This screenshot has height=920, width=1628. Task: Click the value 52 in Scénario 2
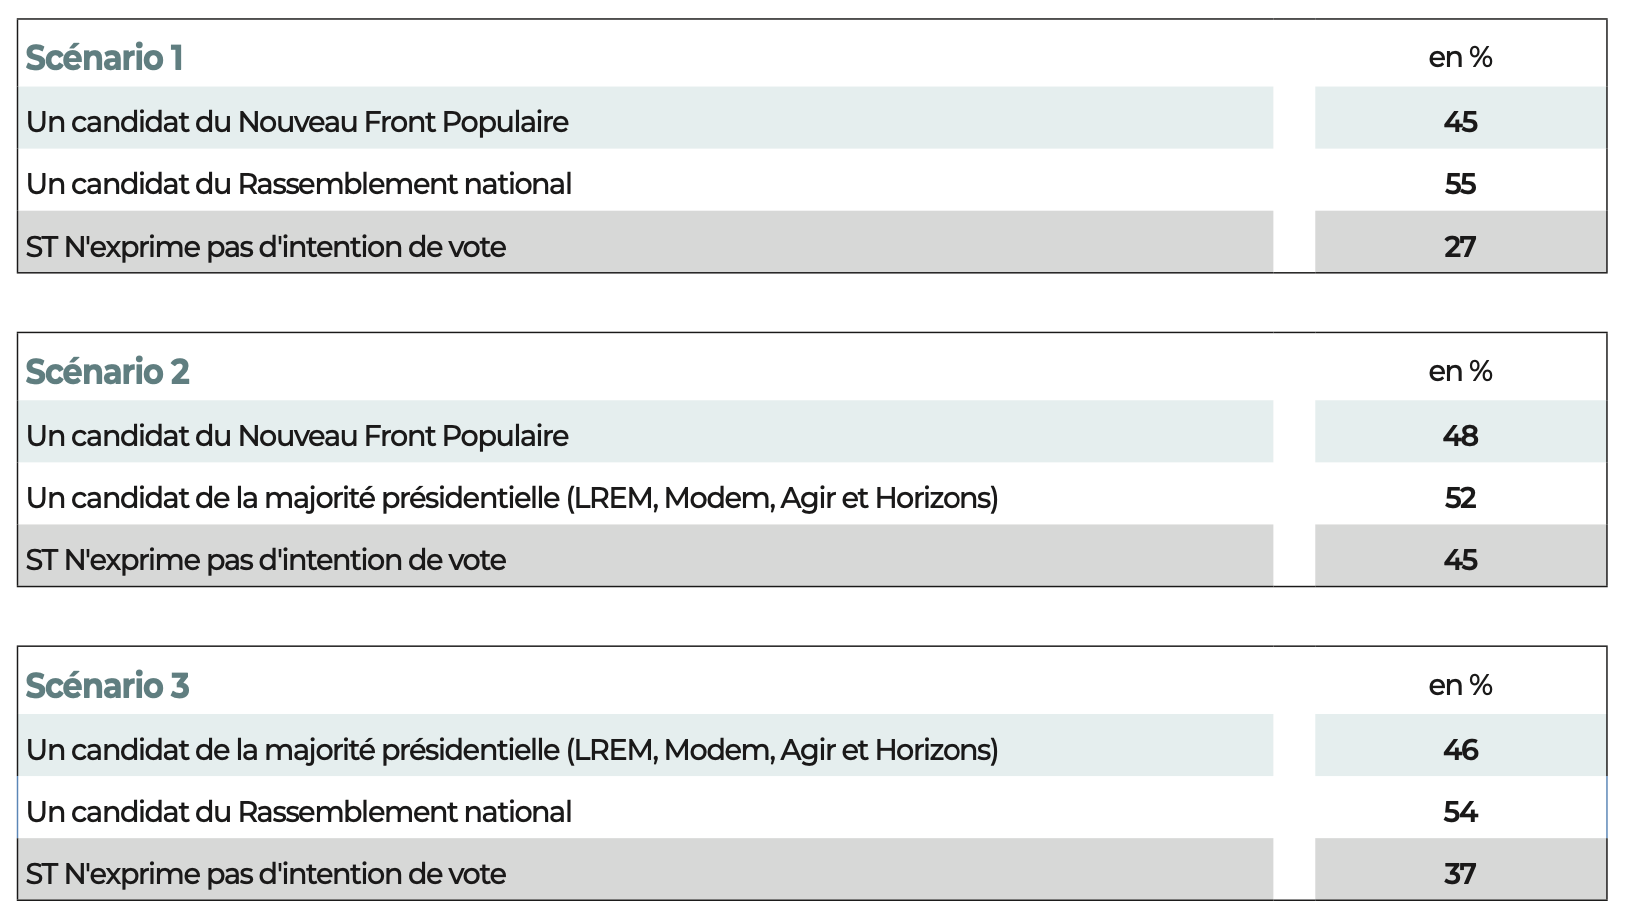(1460, 498)
